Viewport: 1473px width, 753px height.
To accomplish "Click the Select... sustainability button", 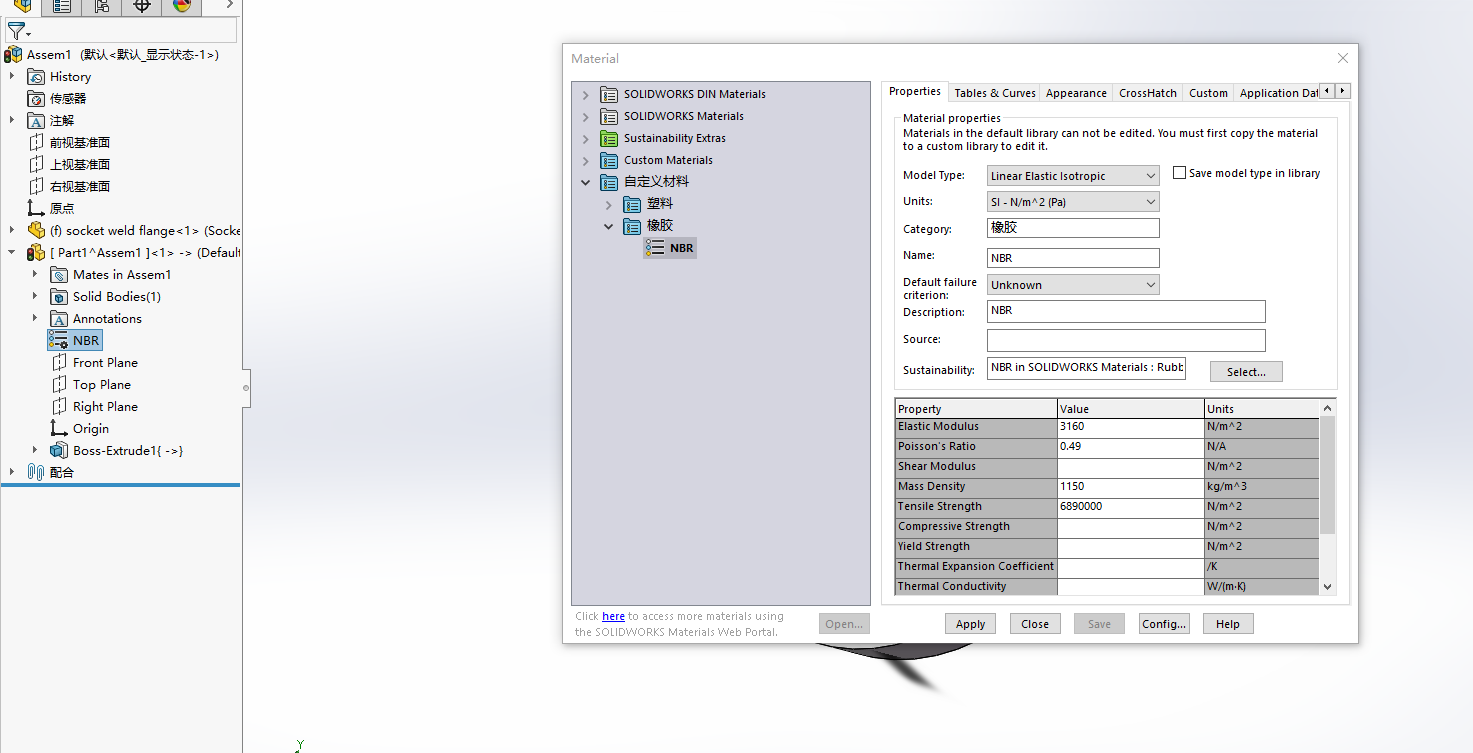I will coord(1246,372).
